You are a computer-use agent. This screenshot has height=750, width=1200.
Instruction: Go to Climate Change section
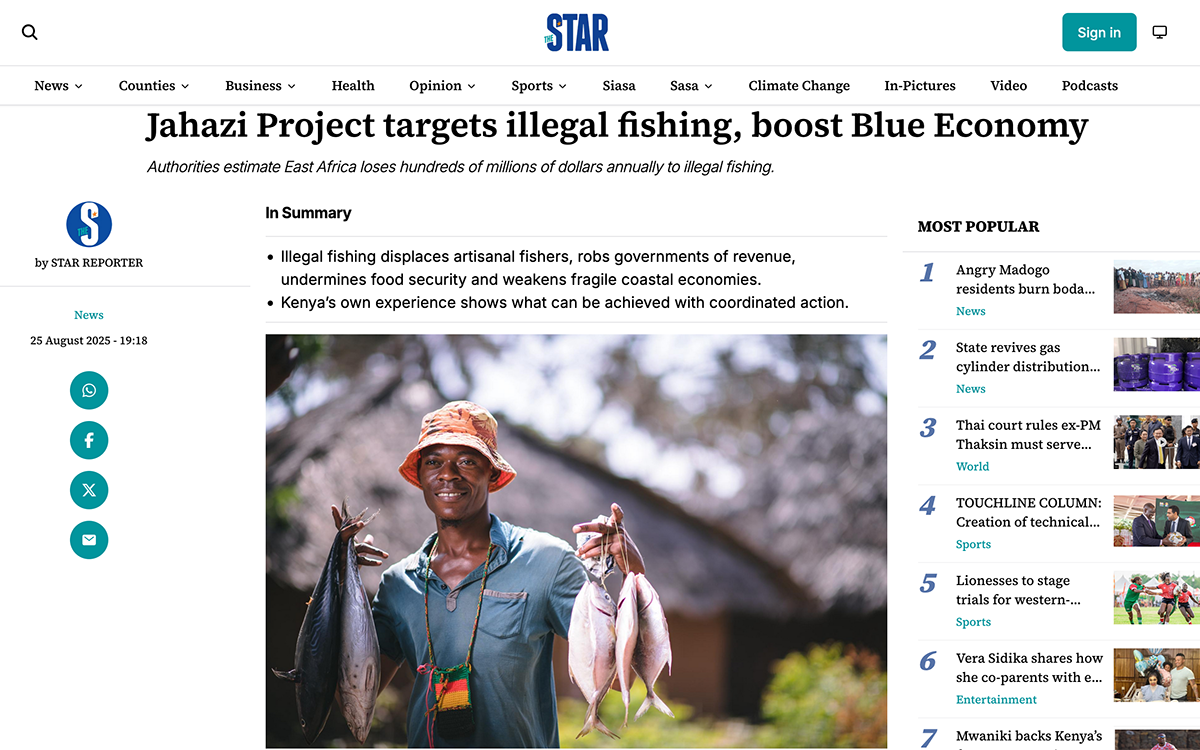pyautogui.click(x=799, y=86)
